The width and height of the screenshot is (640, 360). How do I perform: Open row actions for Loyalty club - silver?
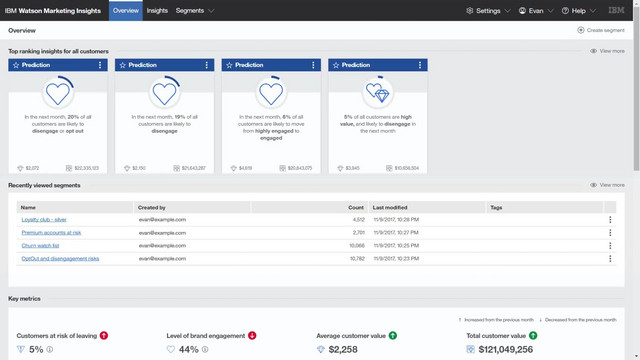610,220
